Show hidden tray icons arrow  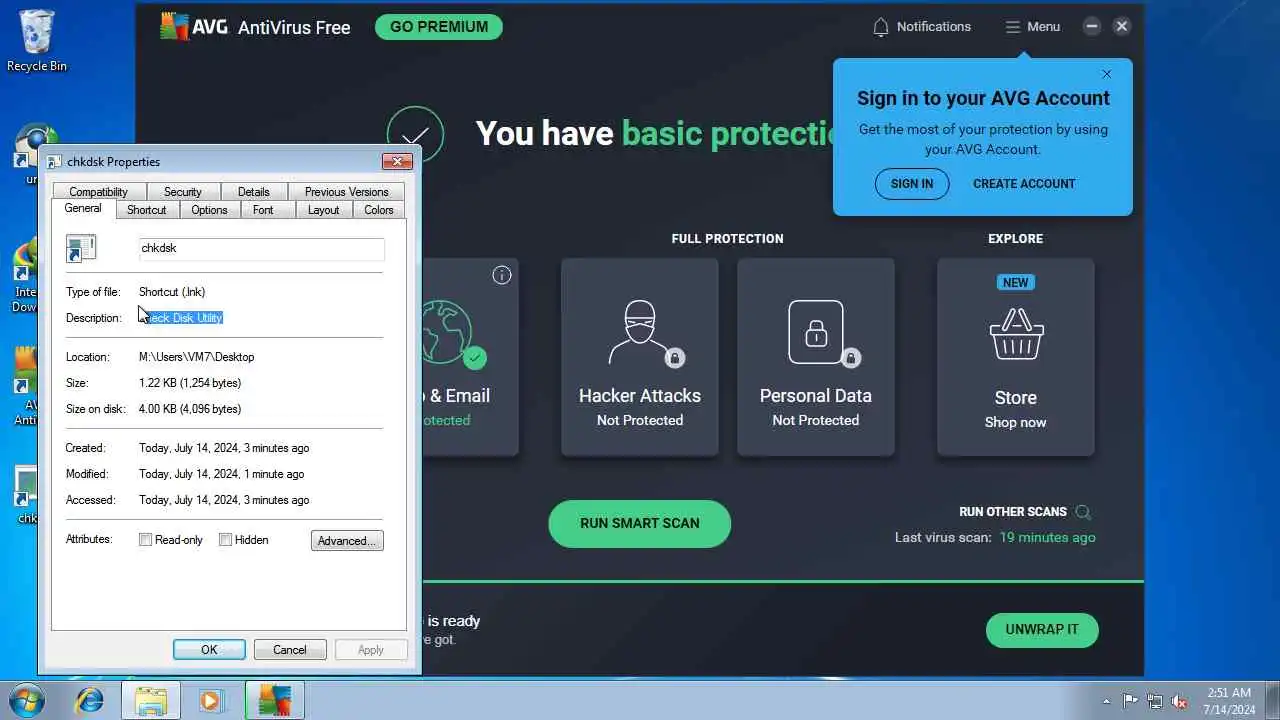[x=1106, y=701]
